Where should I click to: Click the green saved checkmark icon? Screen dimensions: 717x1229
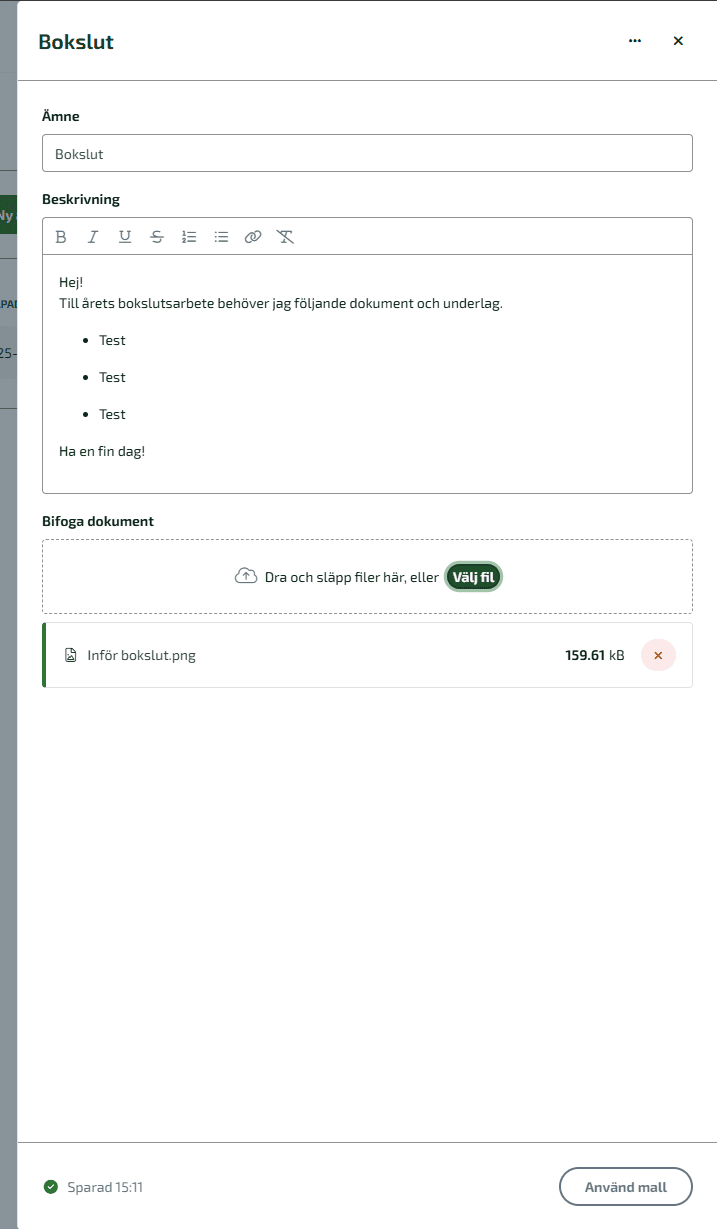click(x=51, y=1187)
